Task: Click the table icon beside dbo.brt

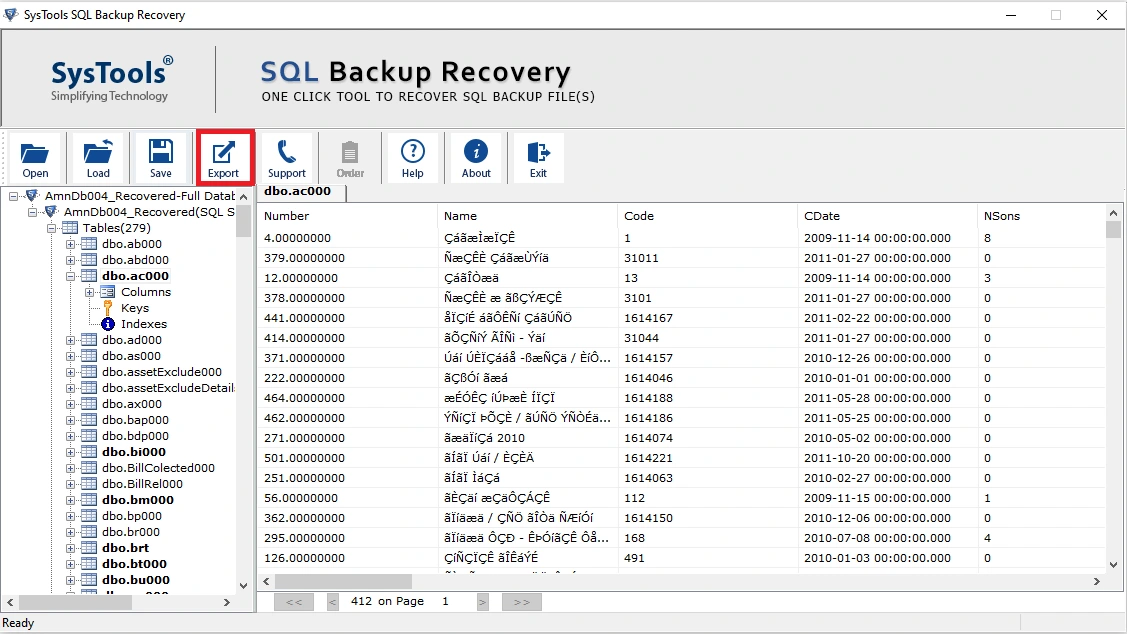Action: [89, 548]
